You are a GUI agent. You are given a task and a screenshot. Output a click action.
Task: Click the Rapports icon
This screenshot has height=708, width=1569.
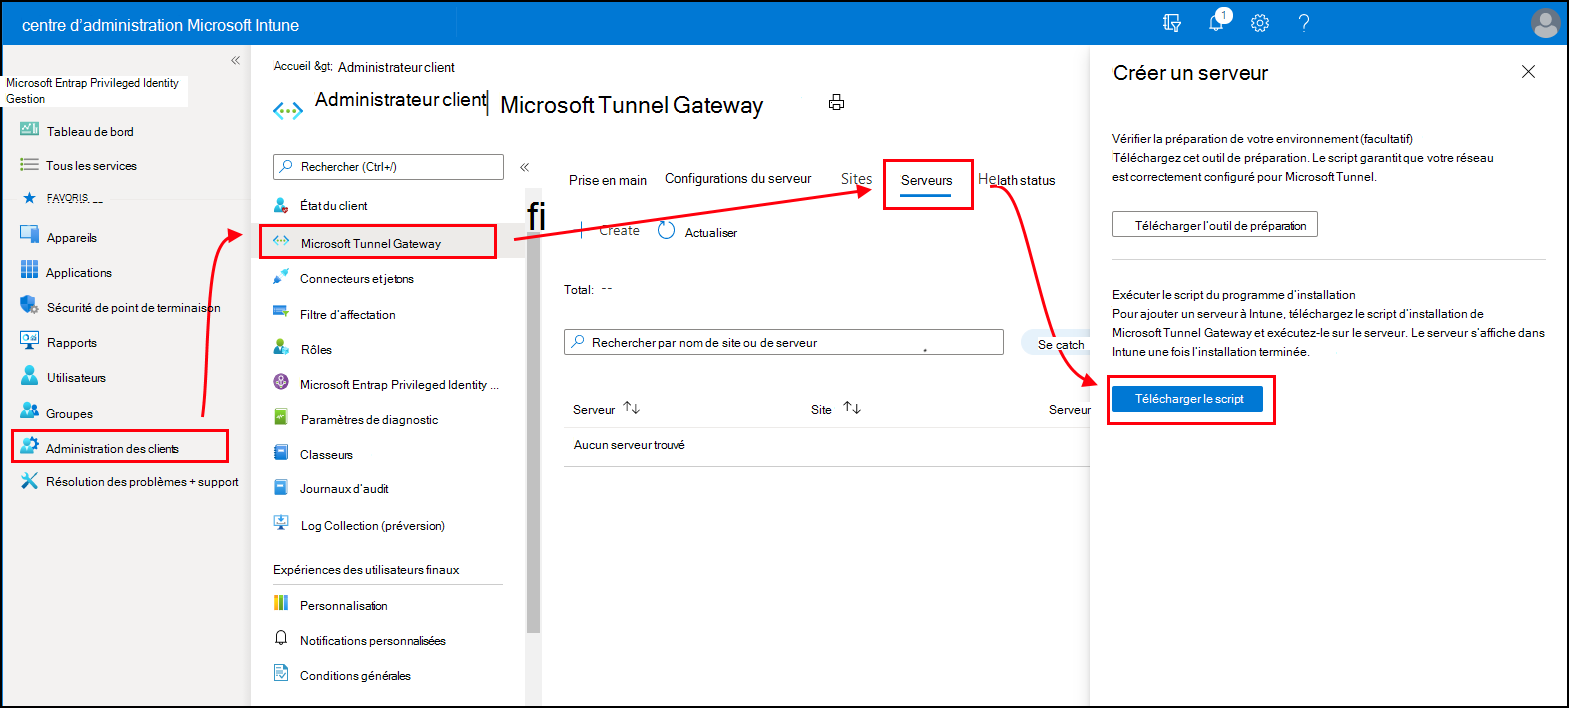30,340
